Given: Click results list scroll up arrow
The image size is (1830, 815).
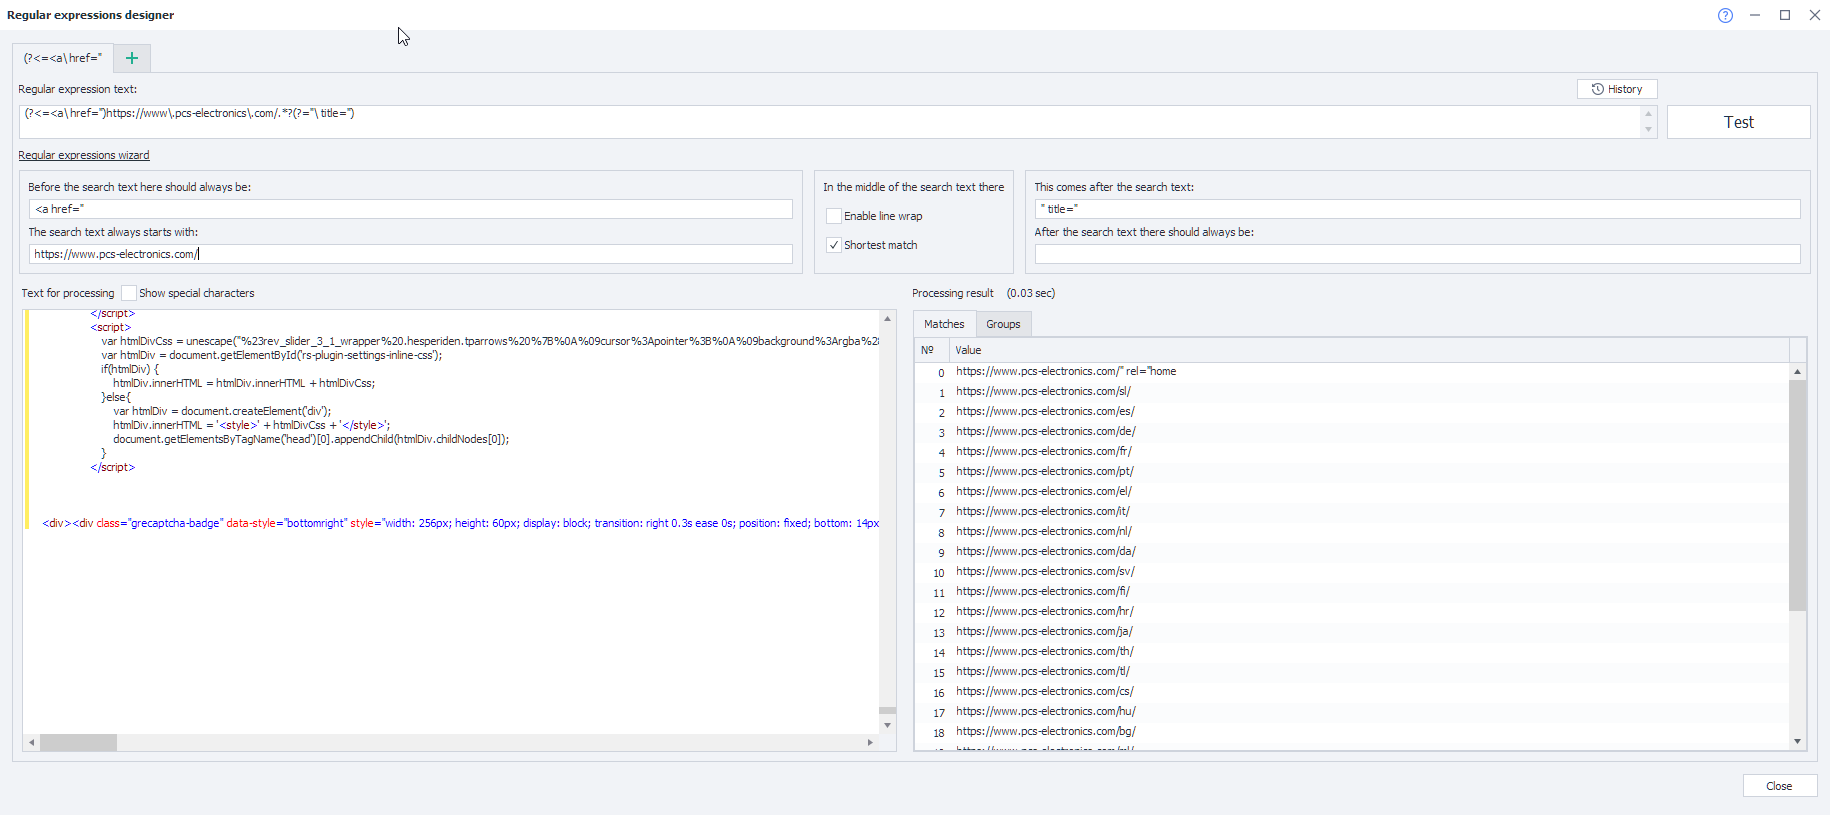Looking at the screenshot, I should click(x=1797, y=371).
